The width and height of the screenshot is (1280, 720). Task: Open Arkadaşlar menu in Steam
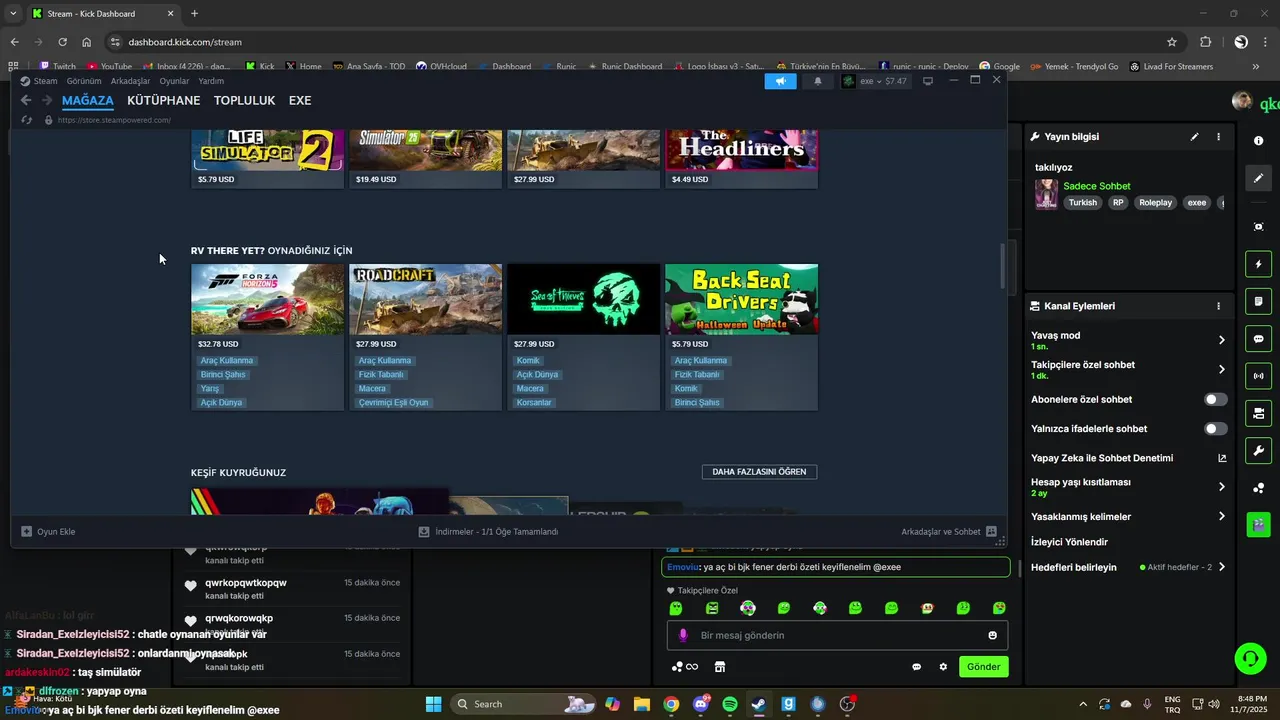pyautogui.click(x=130, y=81)
